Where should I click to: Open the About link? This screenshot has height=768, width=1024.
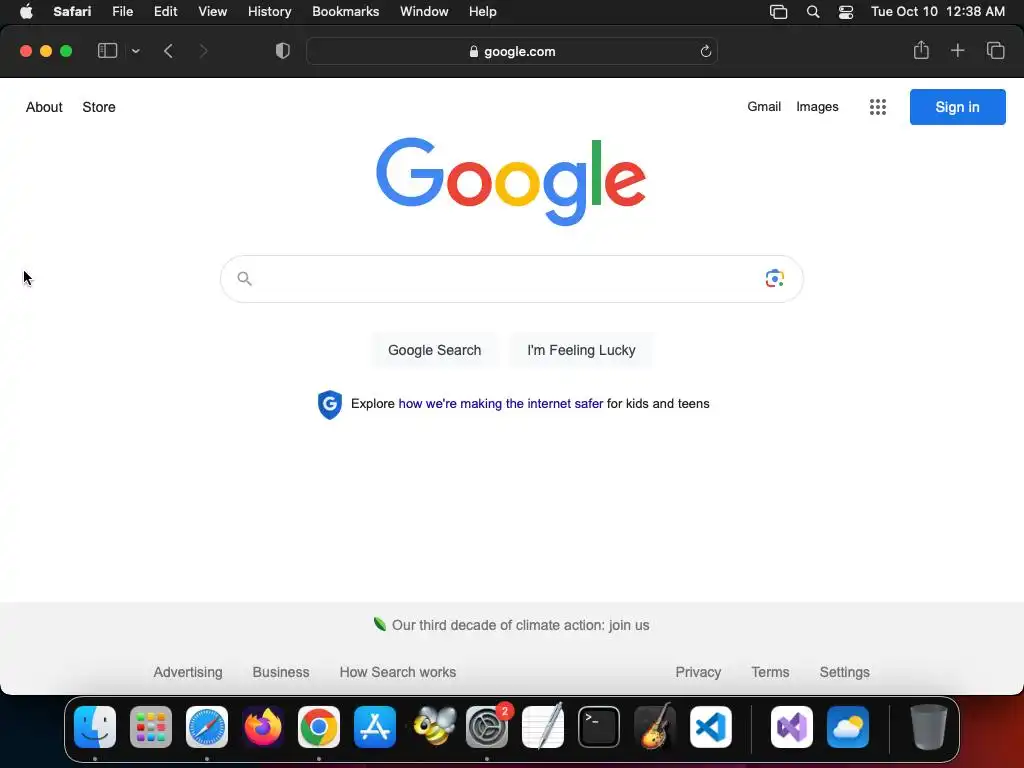[x=44, y=107]
